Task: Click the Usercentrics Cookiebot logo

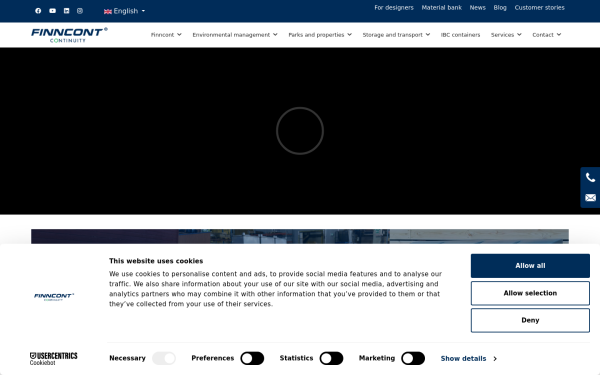Action: point(54,359)
